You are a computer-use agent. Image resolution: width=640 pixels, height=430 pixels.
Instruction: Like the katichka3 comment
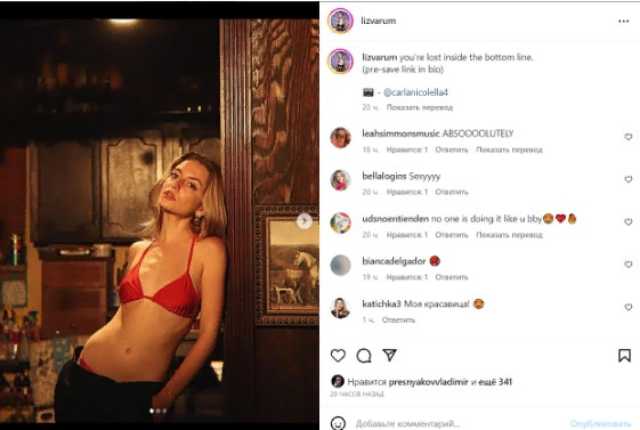(x=628, y=307)
